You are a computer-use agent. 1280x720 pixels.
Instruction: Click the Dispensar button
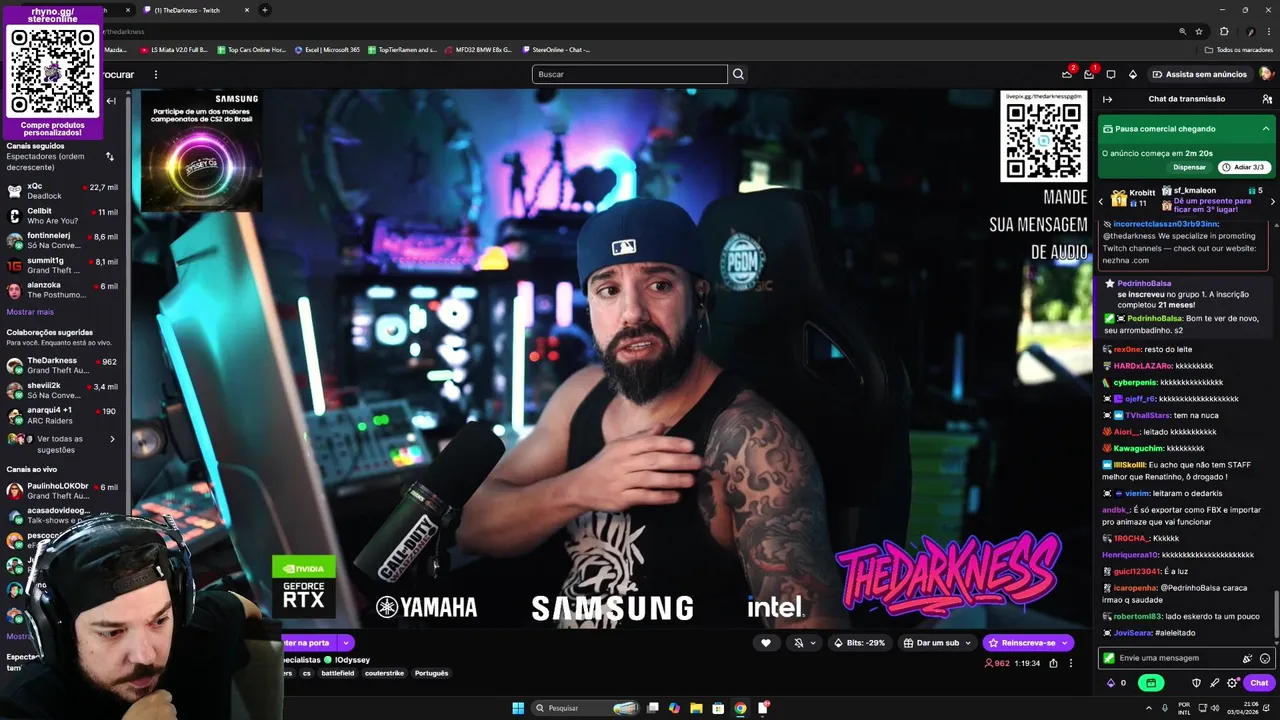pyautogui.click(x=1189, y=167)
